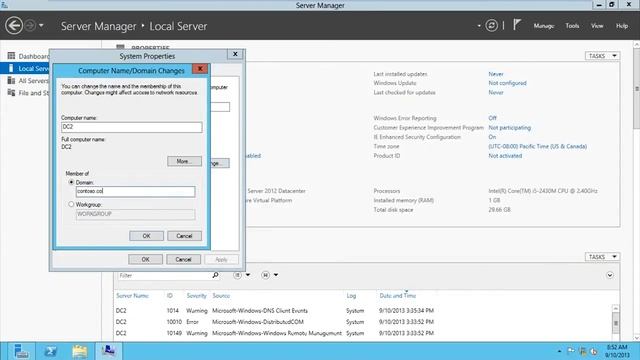Open the View menu
The image size is (640, 360).
[597, 26]
